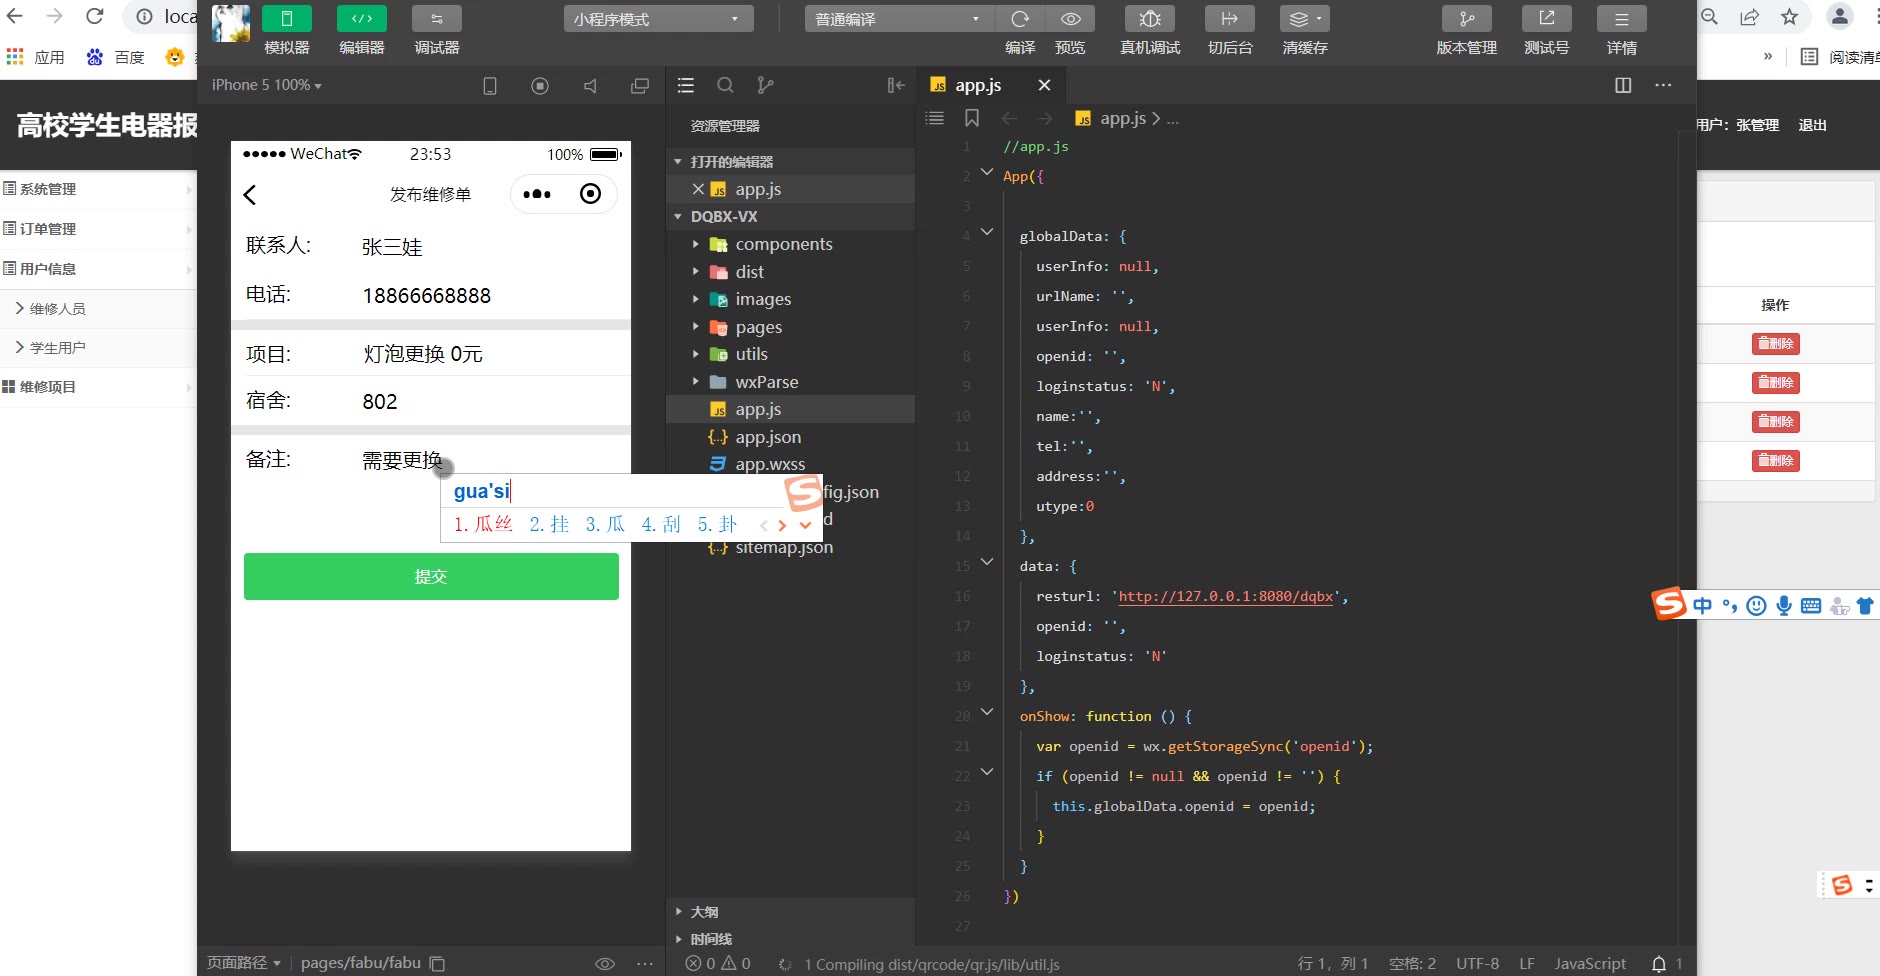
Task: Expand the components folder
Action: tap(783, 244)
